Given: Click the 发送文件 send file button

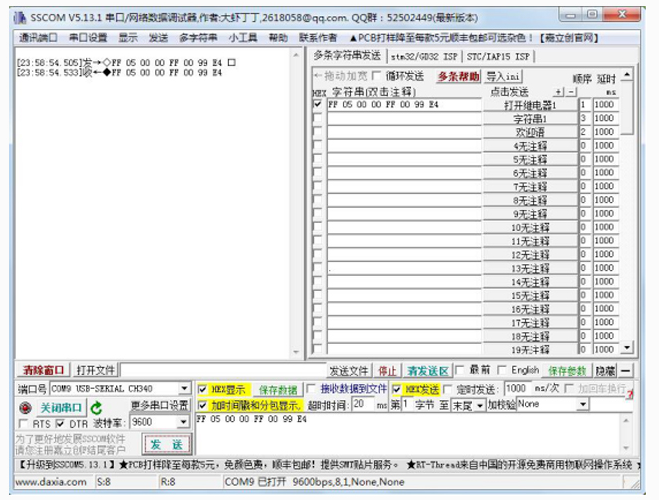Looking at the screenshot, I should coord(349,371).
